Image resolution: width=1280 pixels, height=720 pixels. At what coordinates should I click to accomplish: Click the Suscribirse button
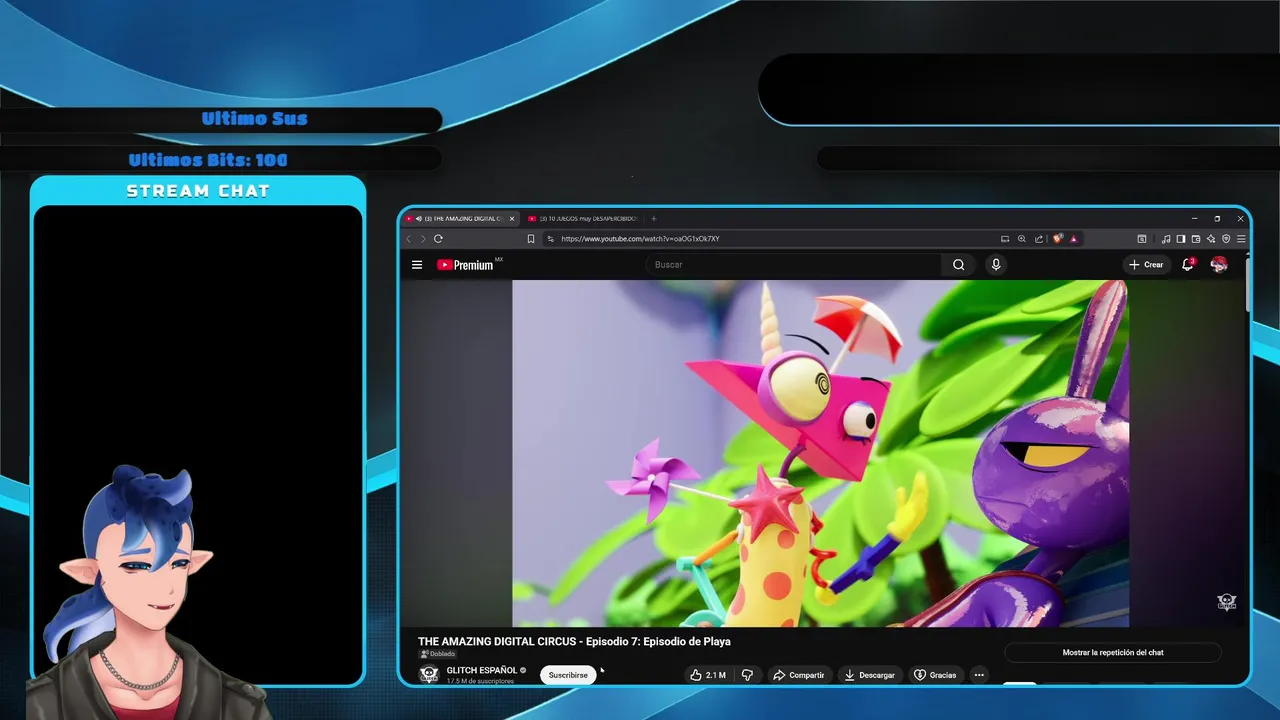pyautogui.click(x=568, y=675)
